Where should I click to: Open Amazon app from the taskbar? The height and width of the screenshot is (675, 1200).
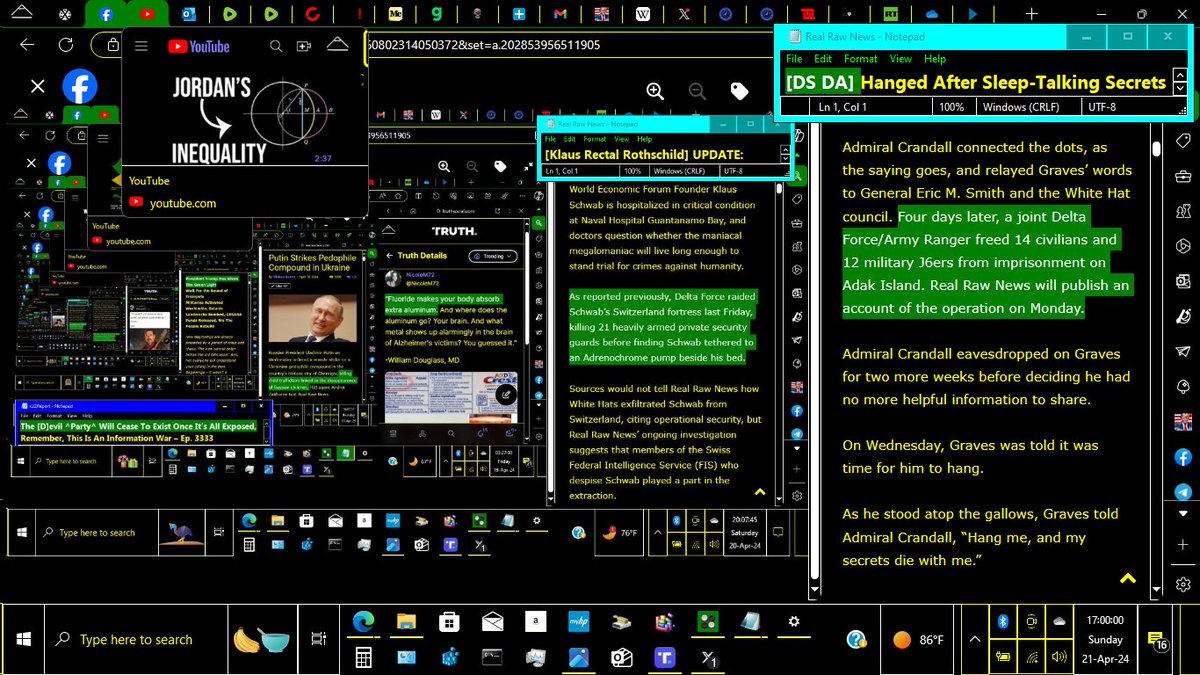536,622
